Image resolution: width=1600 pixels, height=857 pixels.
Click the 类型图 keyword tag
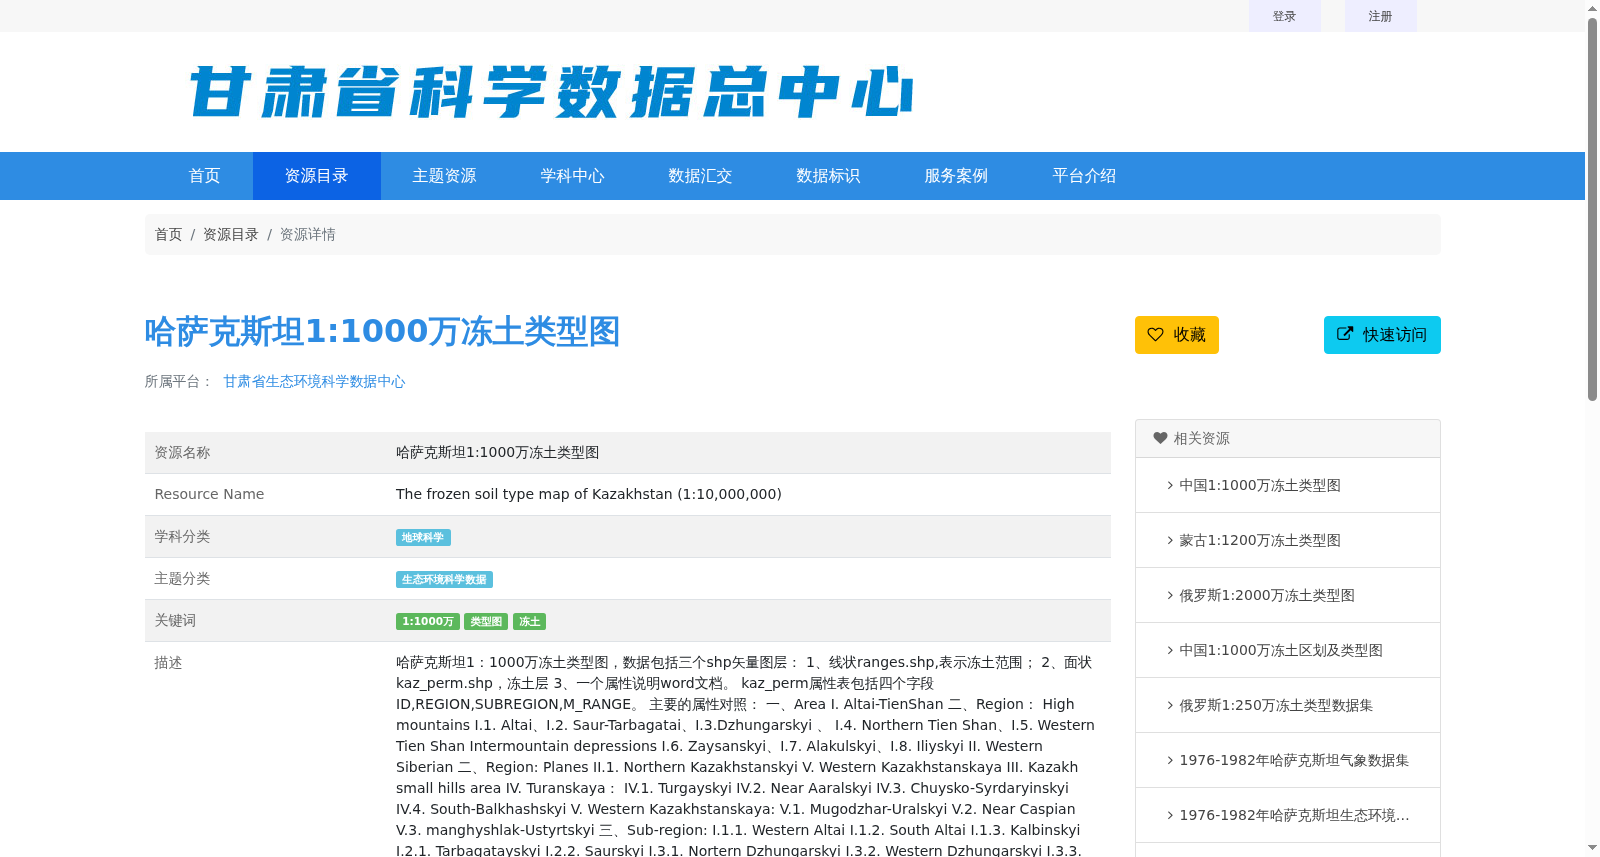[486, 622]
